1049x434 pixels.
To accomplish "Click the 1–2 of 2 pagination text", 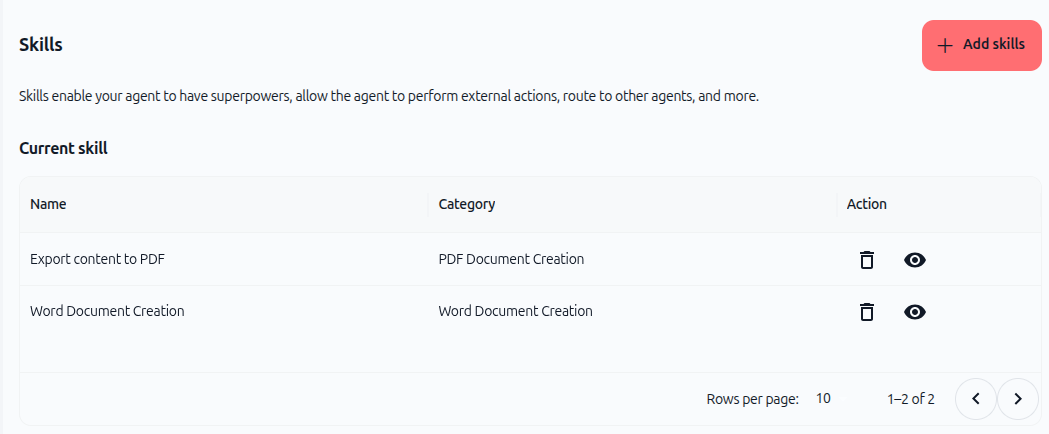I will pos(911,399).
